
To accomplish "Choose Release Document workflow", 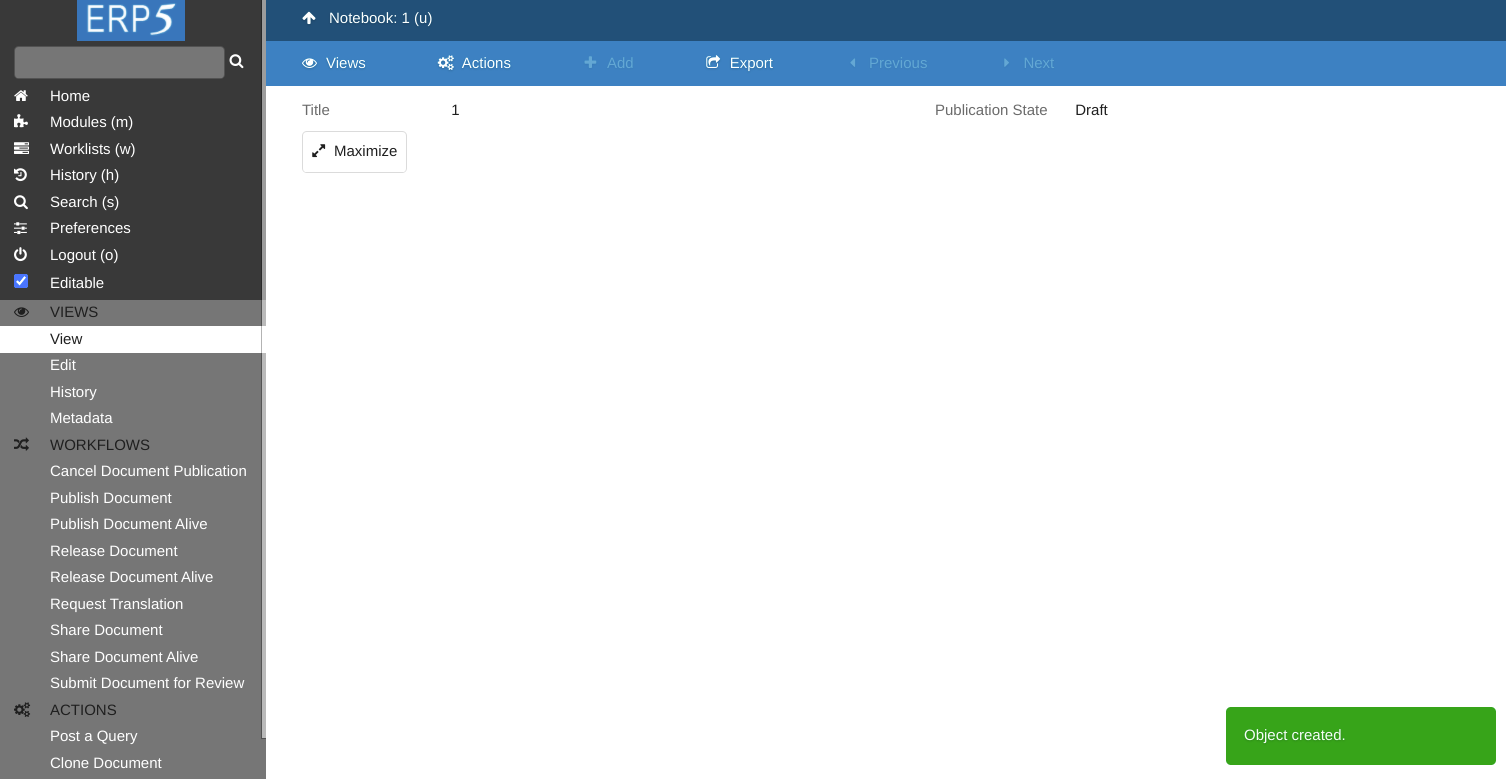I will click(114, 551).
